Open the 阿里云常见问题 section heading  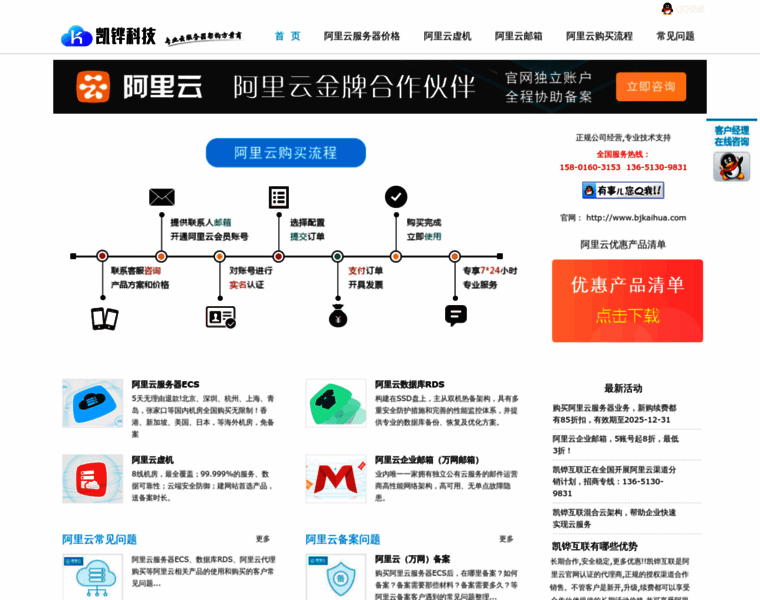pos(99,539)
